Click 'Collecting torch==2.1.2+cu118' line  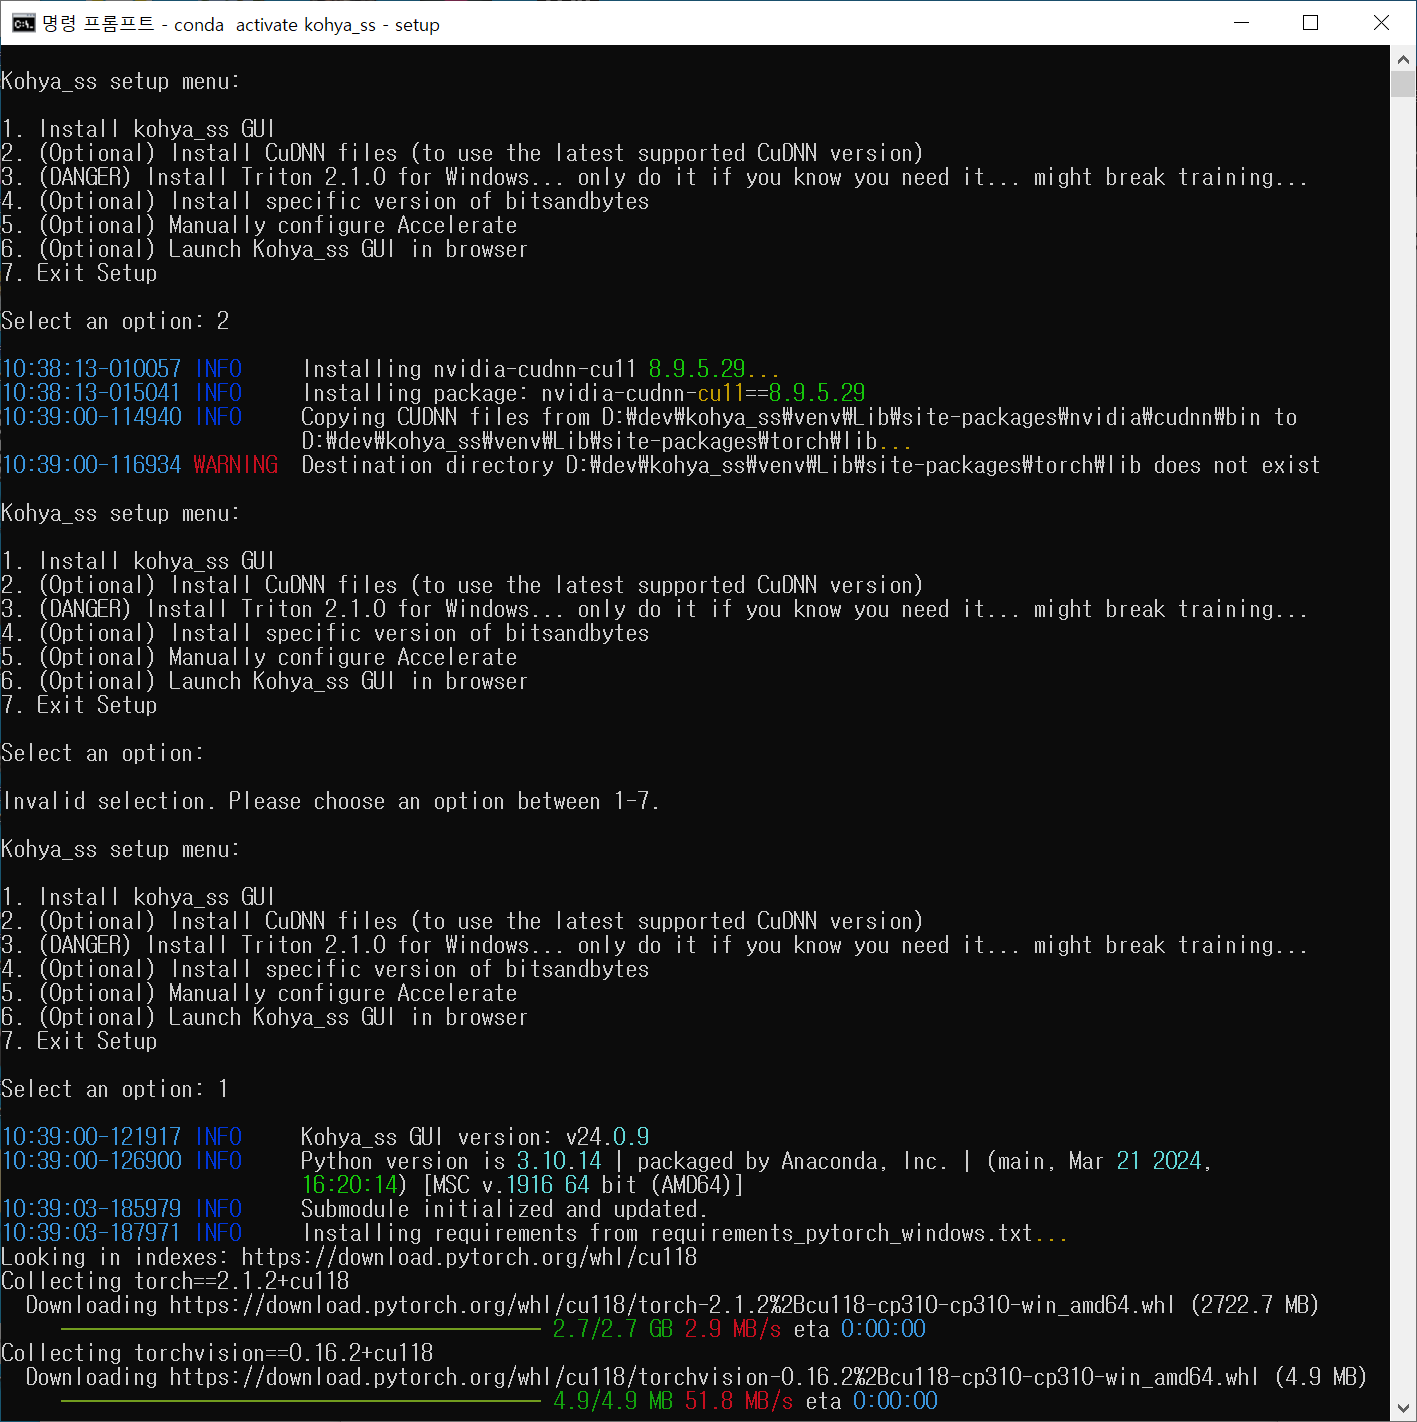tap(175, 1281)
